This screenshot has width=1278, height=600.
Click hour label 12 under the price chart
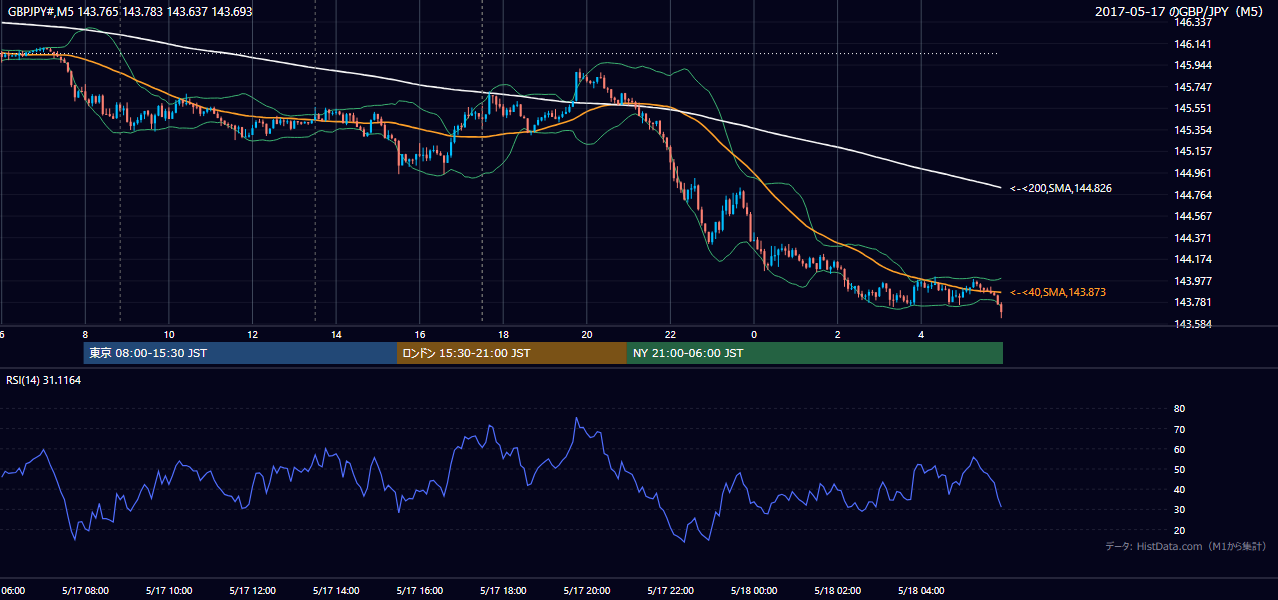tap(253, 335)
